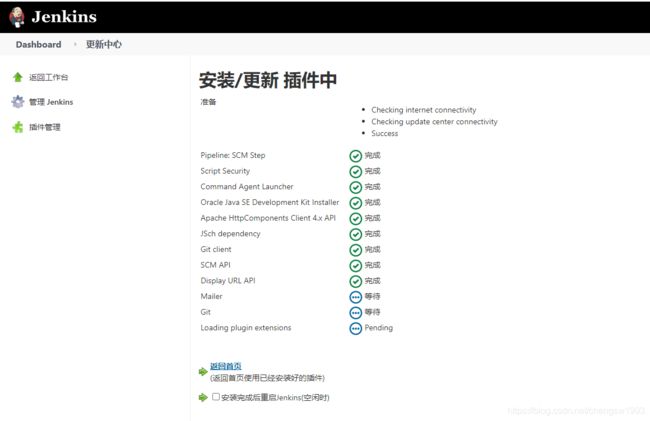Click the 'JSch dependency' plugin name

click(x=230, y=234)
